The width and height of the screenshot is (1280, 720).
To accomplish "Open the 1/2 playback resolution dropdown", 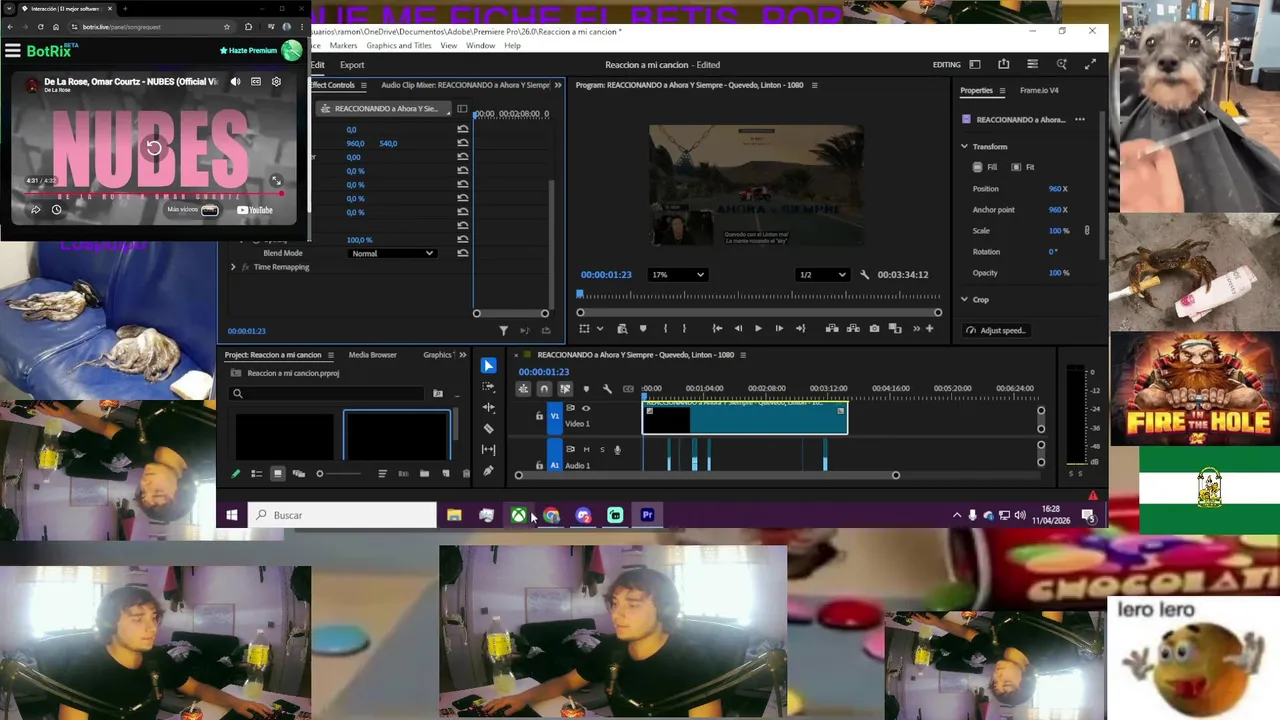I will 822,275.
